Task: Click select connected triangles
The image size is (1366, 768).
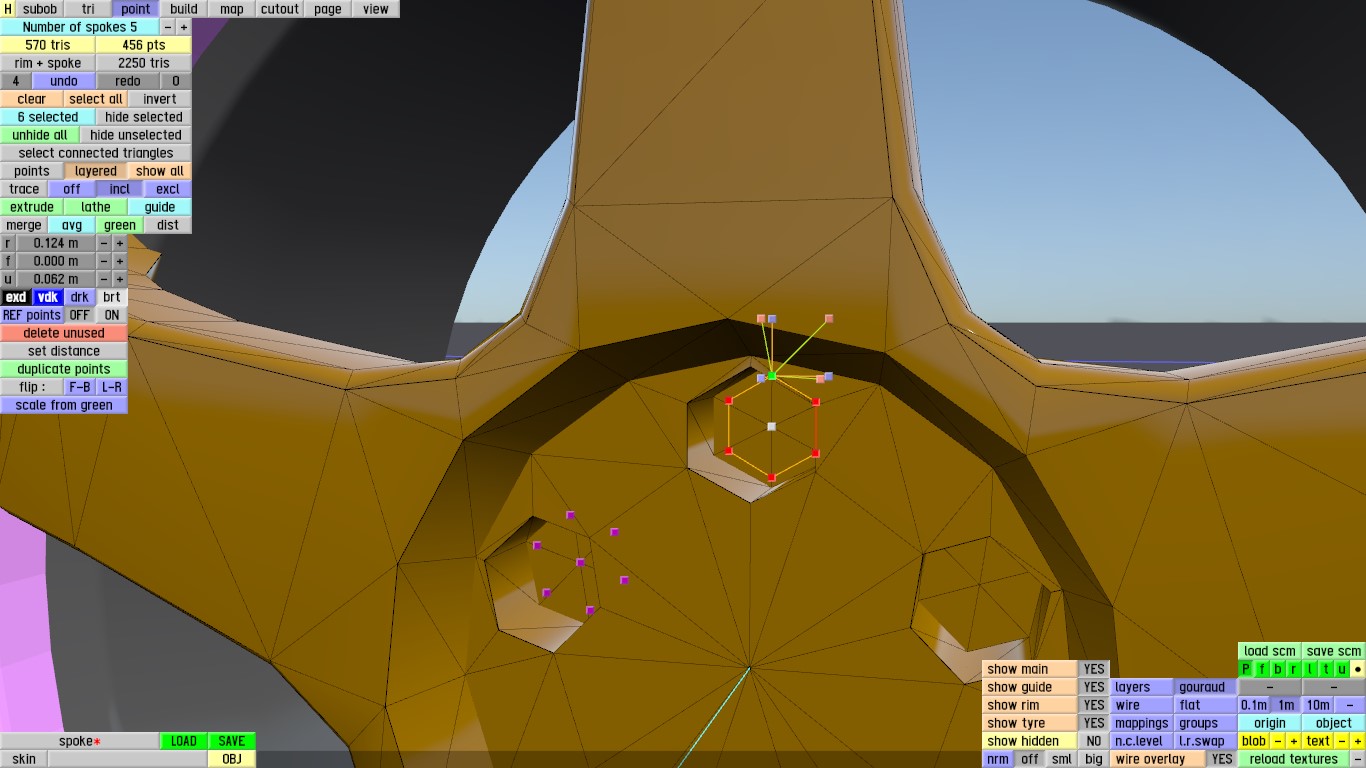Action: [x=96, y=153]
